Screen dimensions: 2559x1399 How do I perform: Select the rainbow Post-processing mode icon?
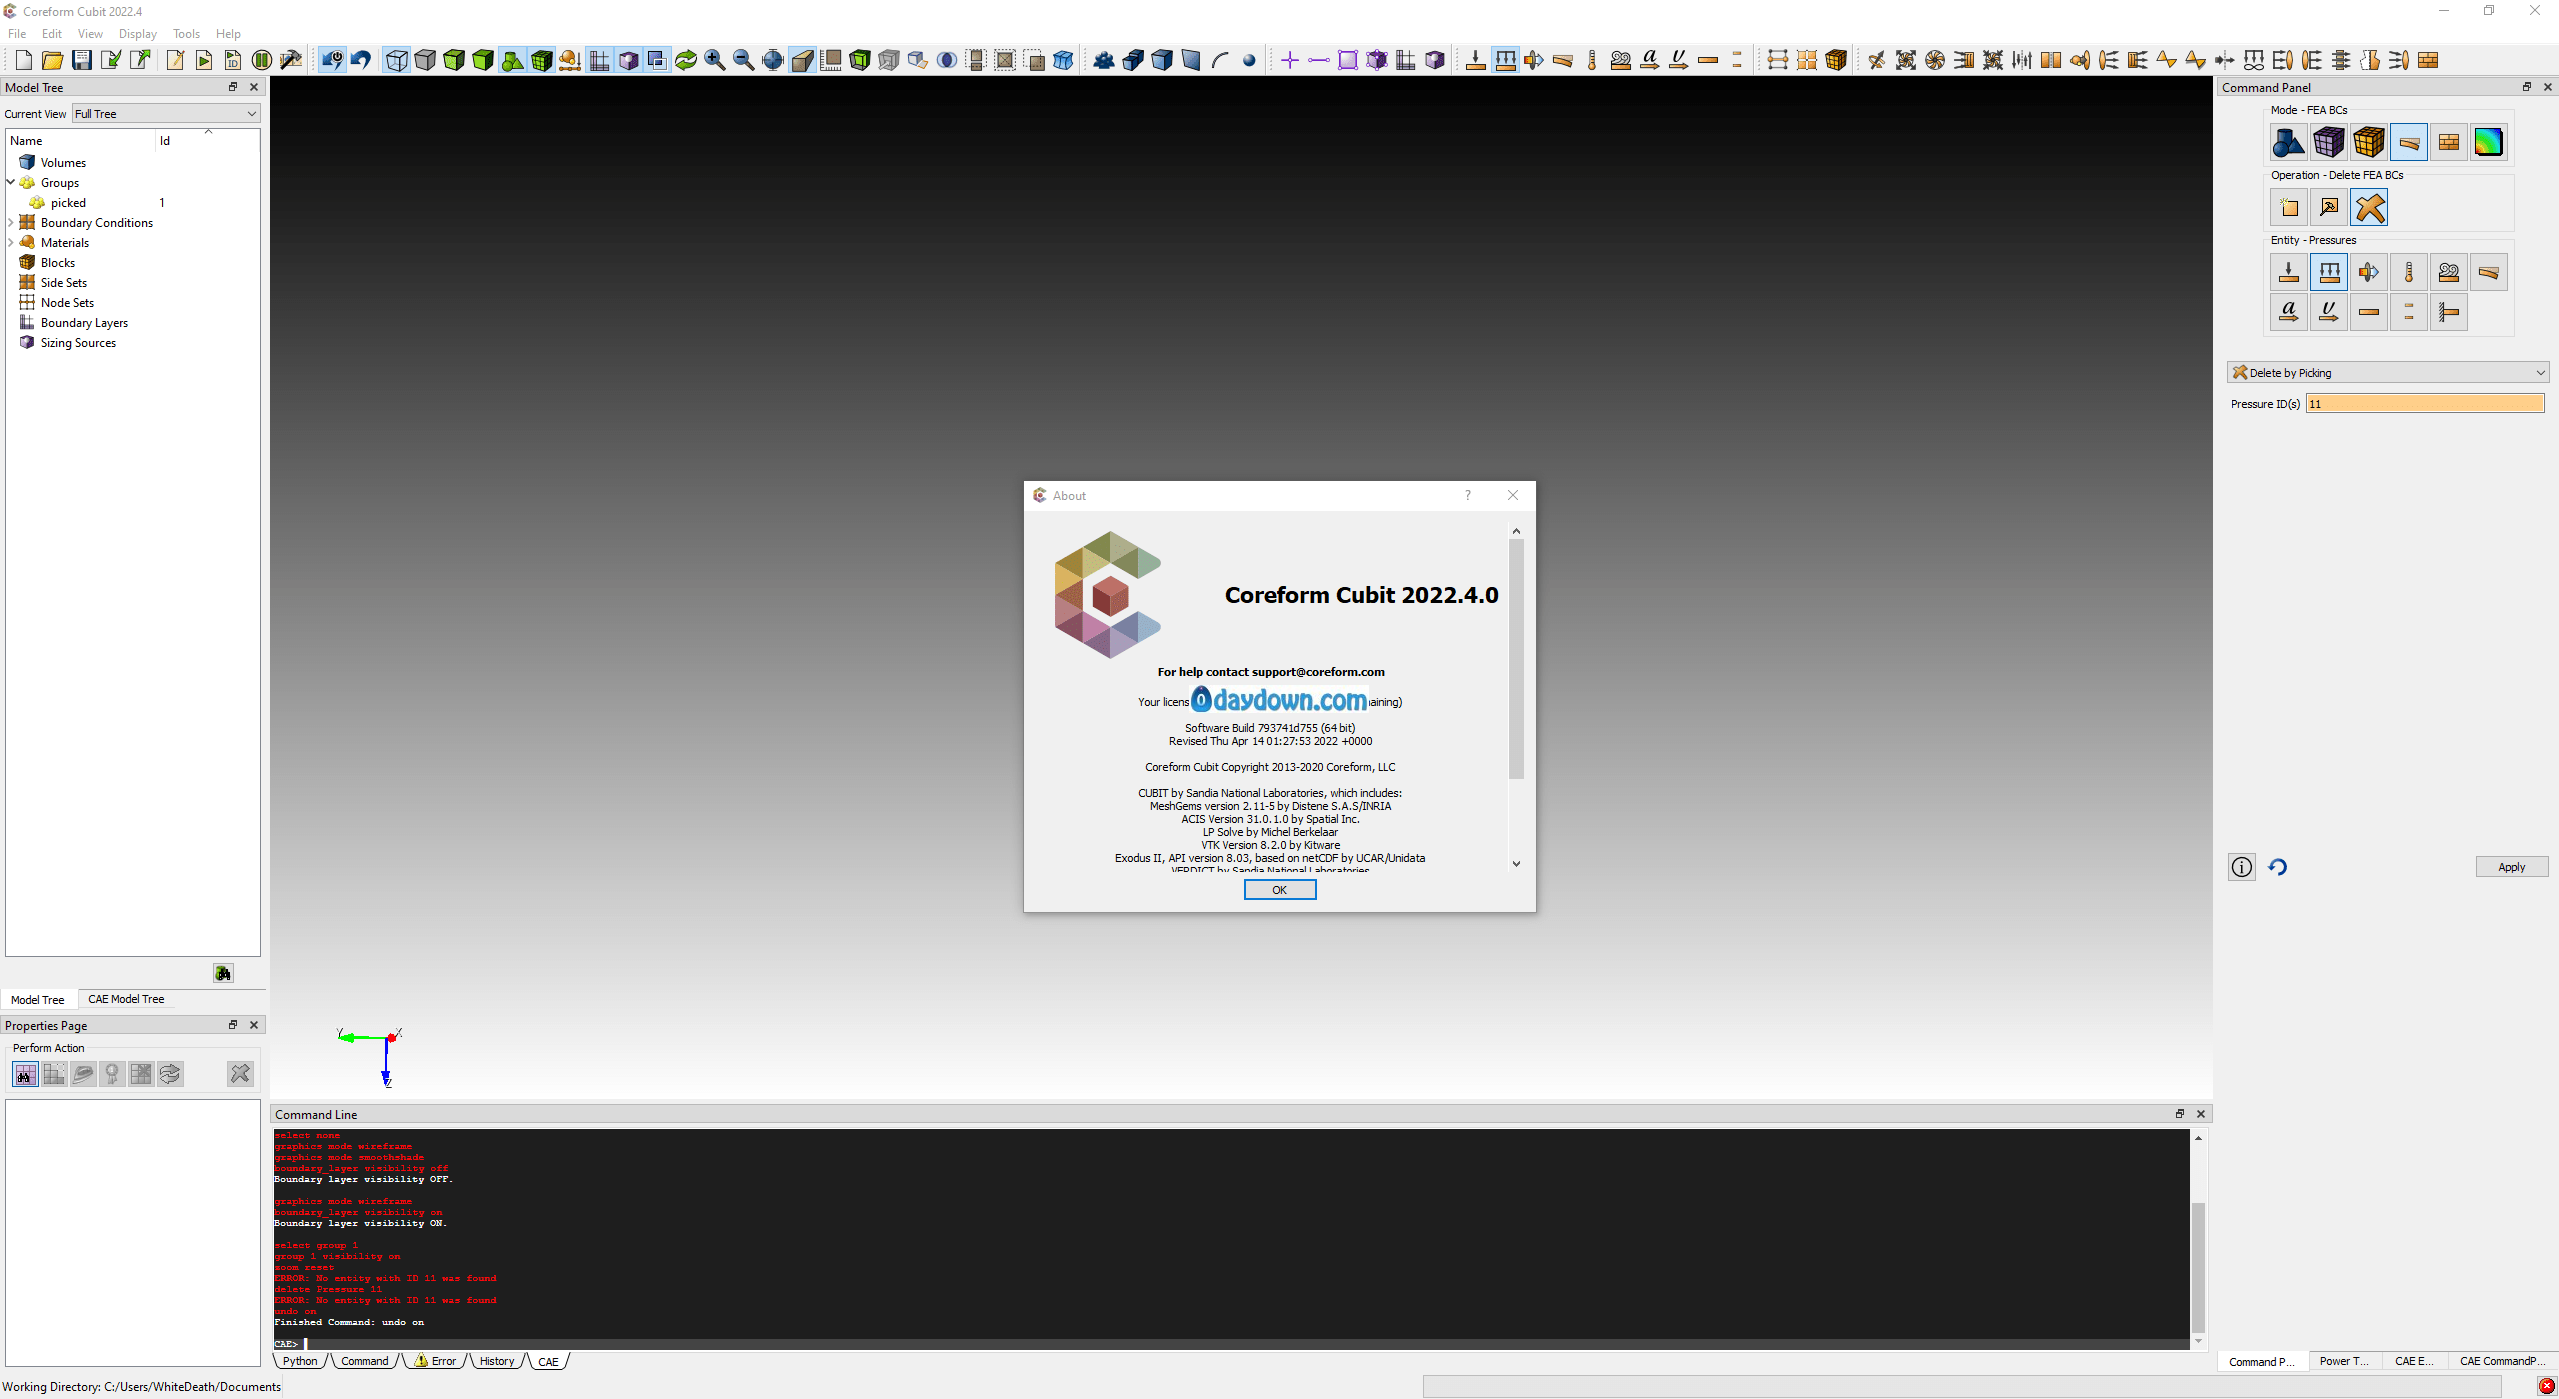click(x=2488, y=143)
